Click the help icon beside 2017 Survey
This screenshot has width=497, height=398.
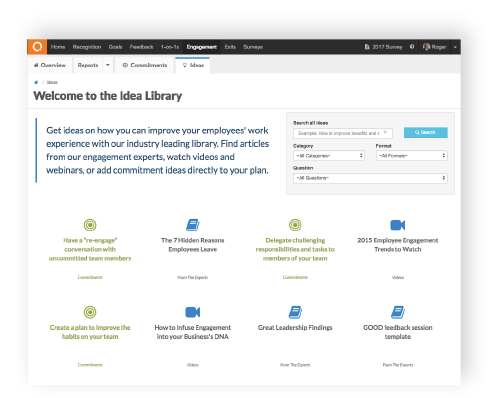(412, 47)
